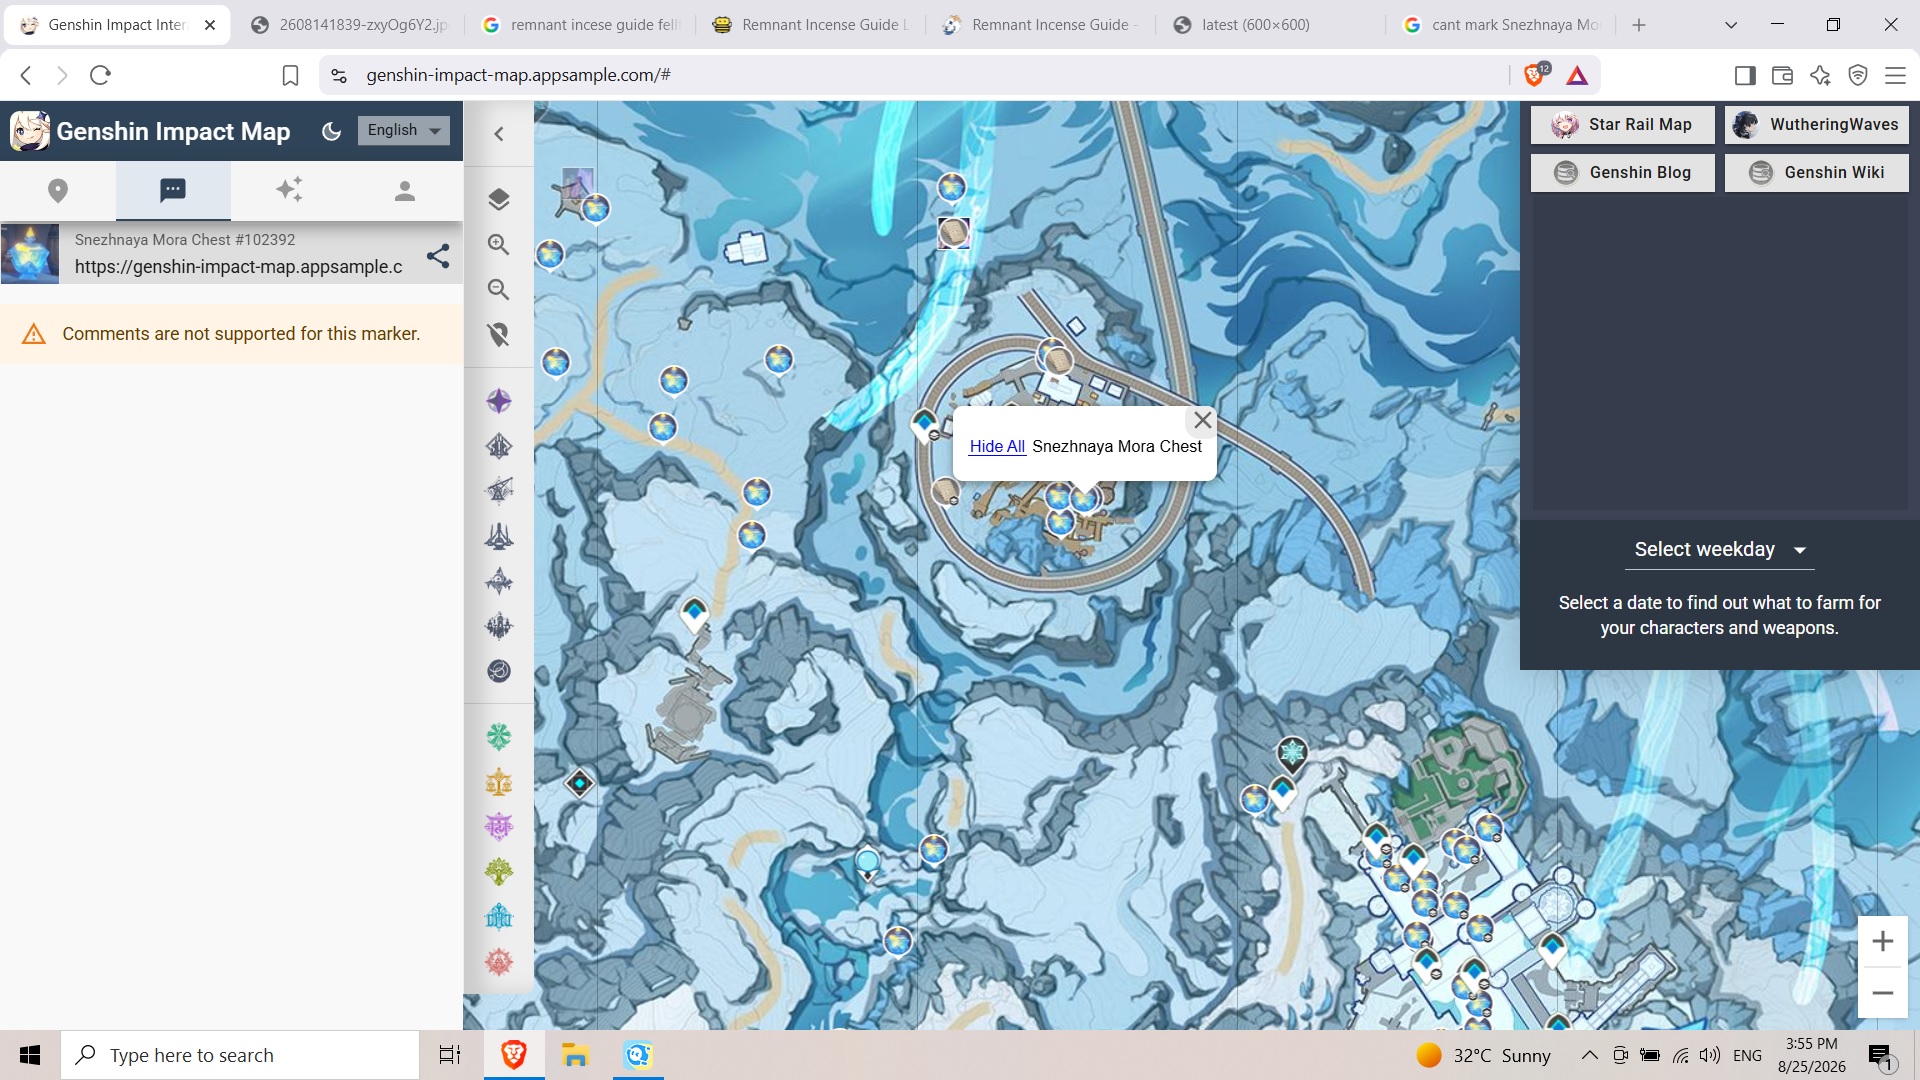Open the WutheringWaves map link
Image resolution: width=1920 pixels, height=1080 pixels.
point(1816,125)
